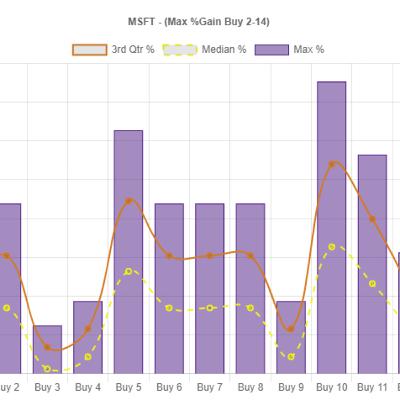Click the orange 3rd Qtr point at Buy 8

250,256
